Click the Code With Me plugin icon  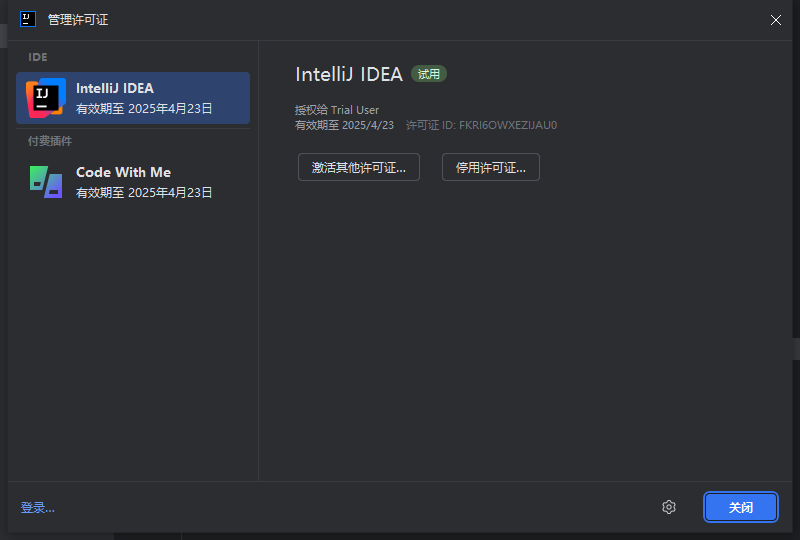[46, 182]
